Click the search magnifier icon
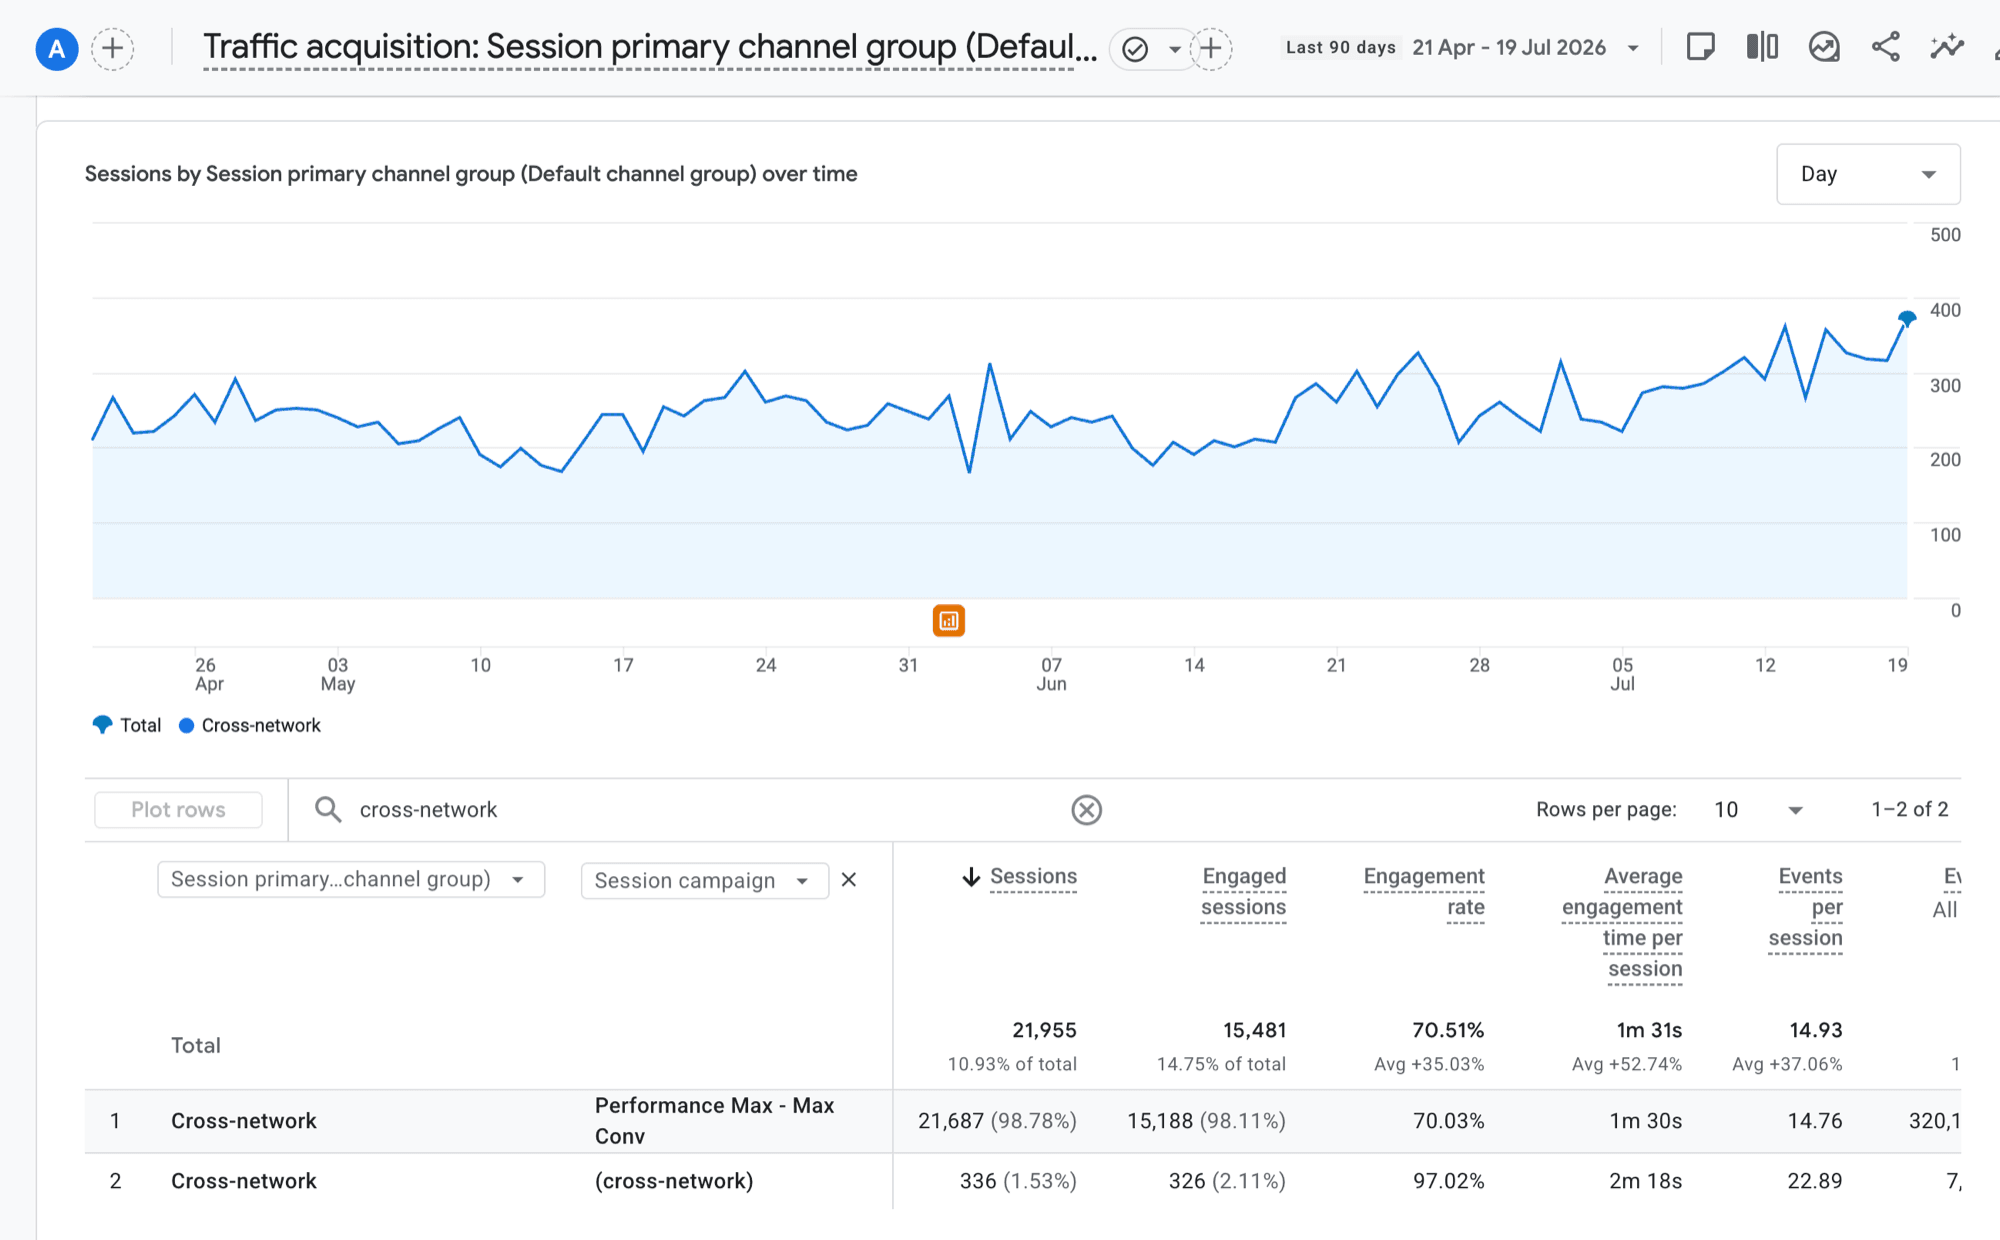This screenshot has height=1240, width=2000. pos(328,810)
